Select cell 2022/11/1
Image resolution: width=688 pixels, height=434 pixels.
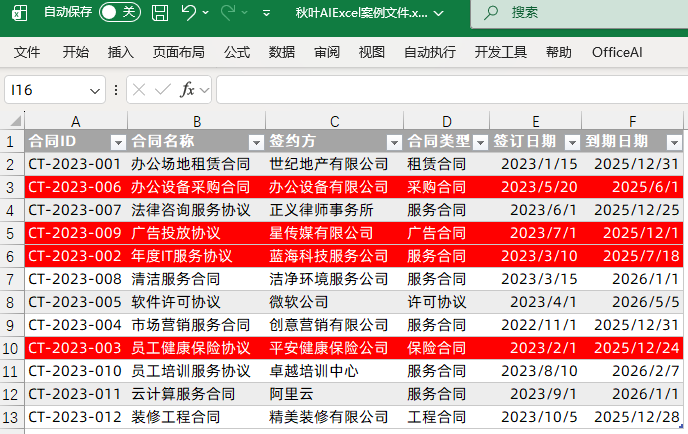tap(536, 325)
